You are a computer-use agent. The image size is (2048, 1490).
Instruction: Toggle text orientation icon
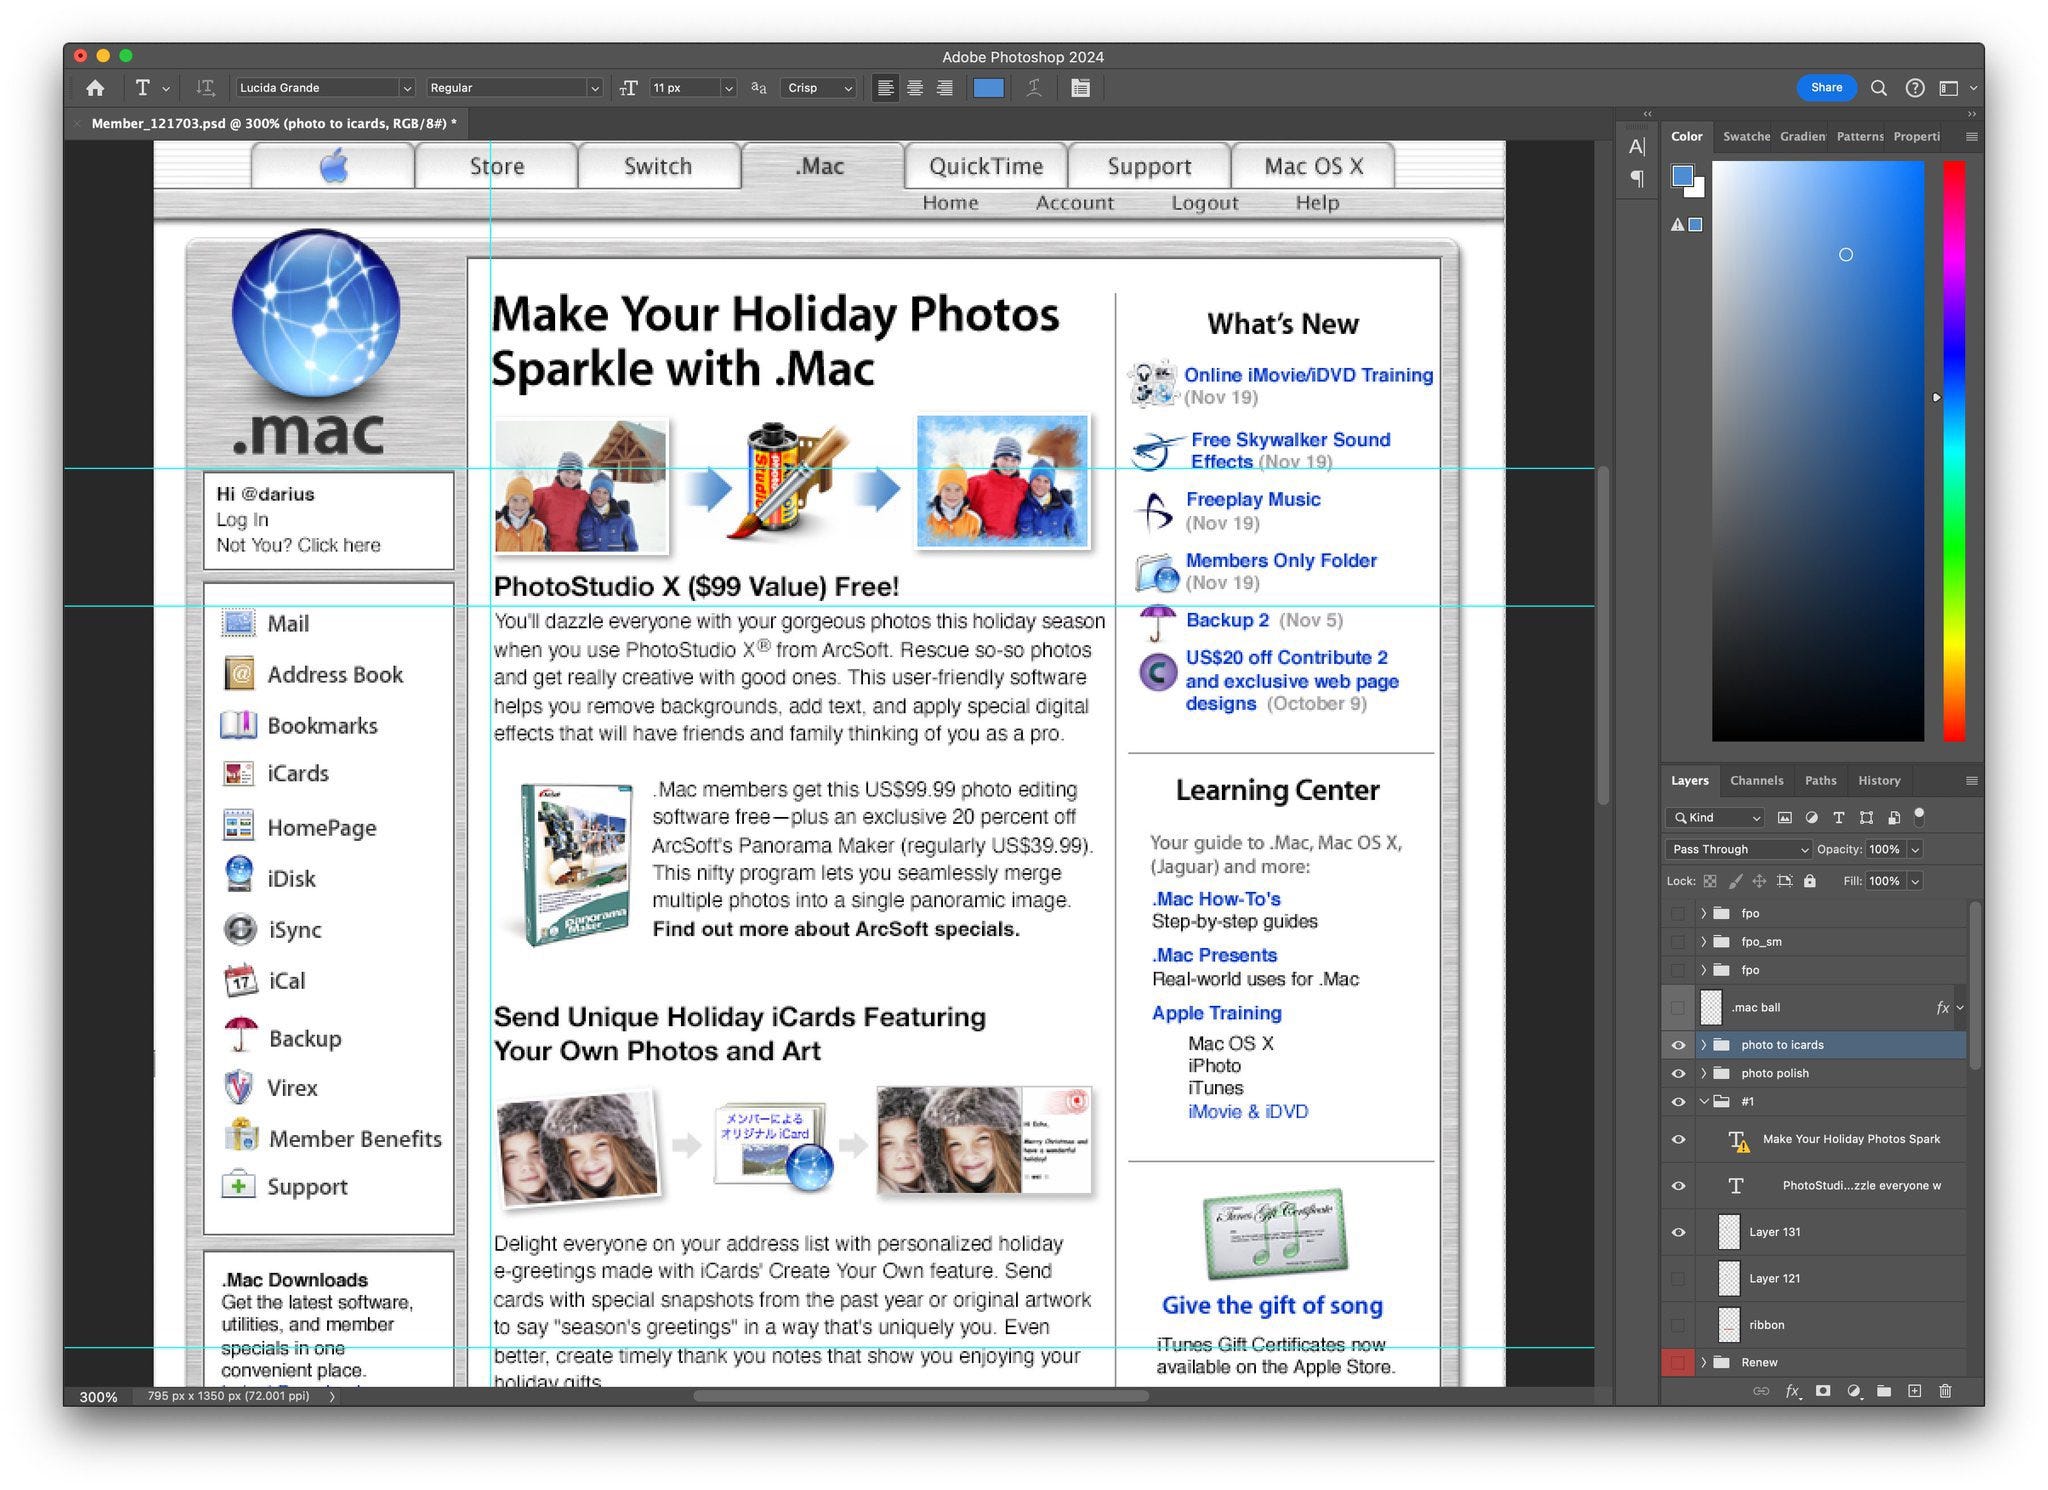tap(205, 88)
